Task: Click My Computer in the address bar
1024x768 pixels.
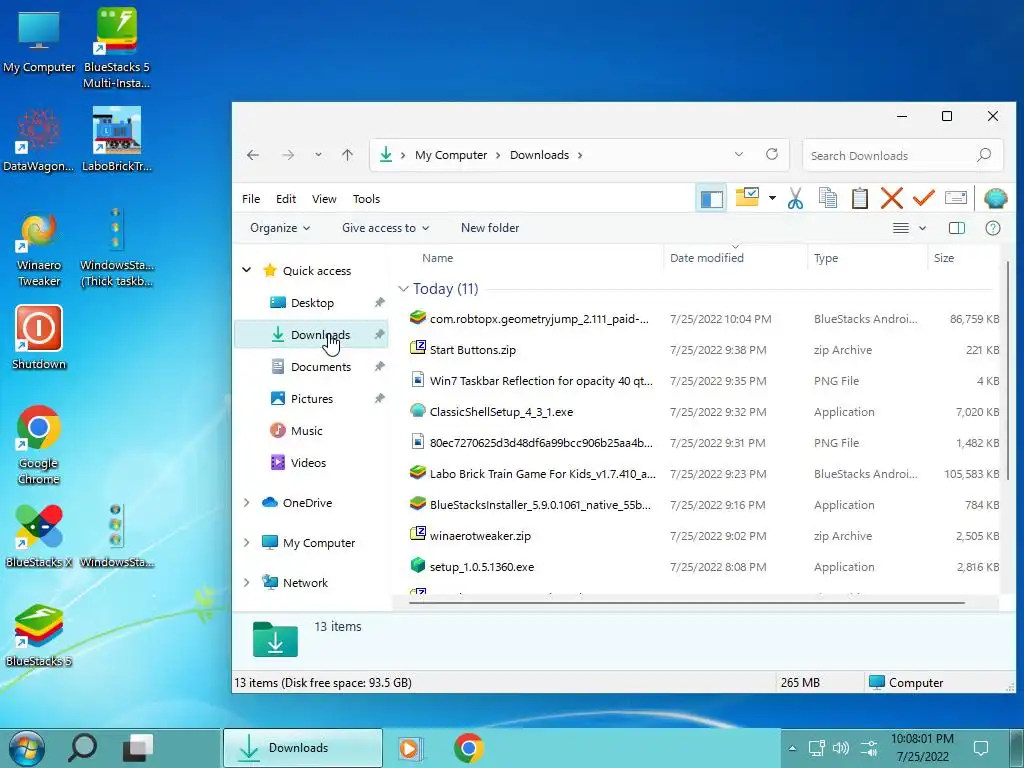Action: [x=451, y=155]
